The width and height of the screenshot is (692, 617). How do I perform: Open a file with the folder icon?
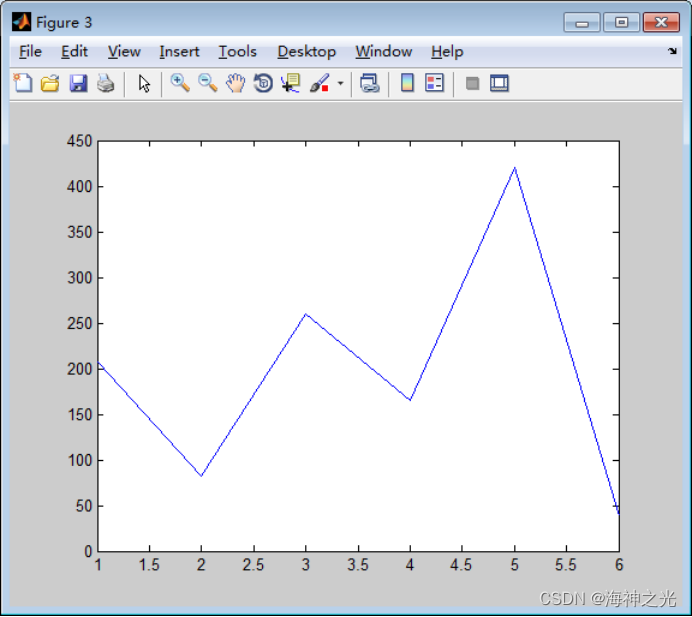(50, 83)
